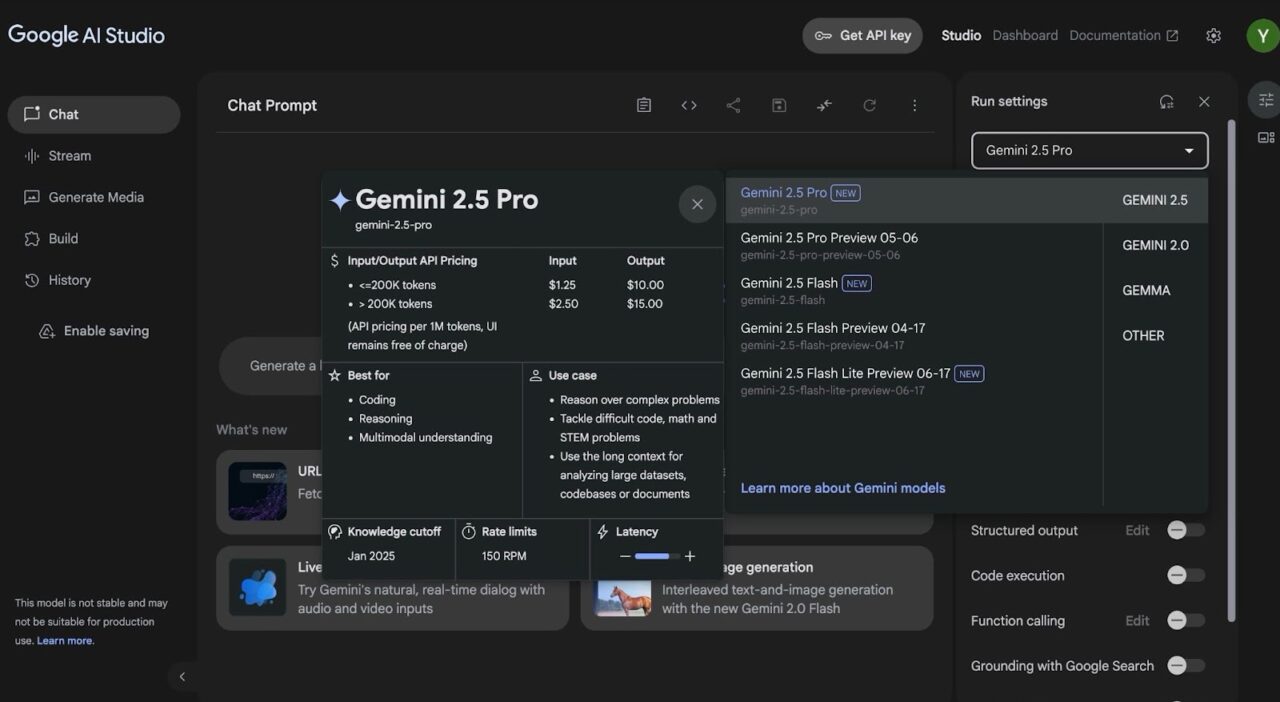Toggle Grounding with Google Search switch
This screenshot has height=702, width=1280.
click(x=1186, y=666)
